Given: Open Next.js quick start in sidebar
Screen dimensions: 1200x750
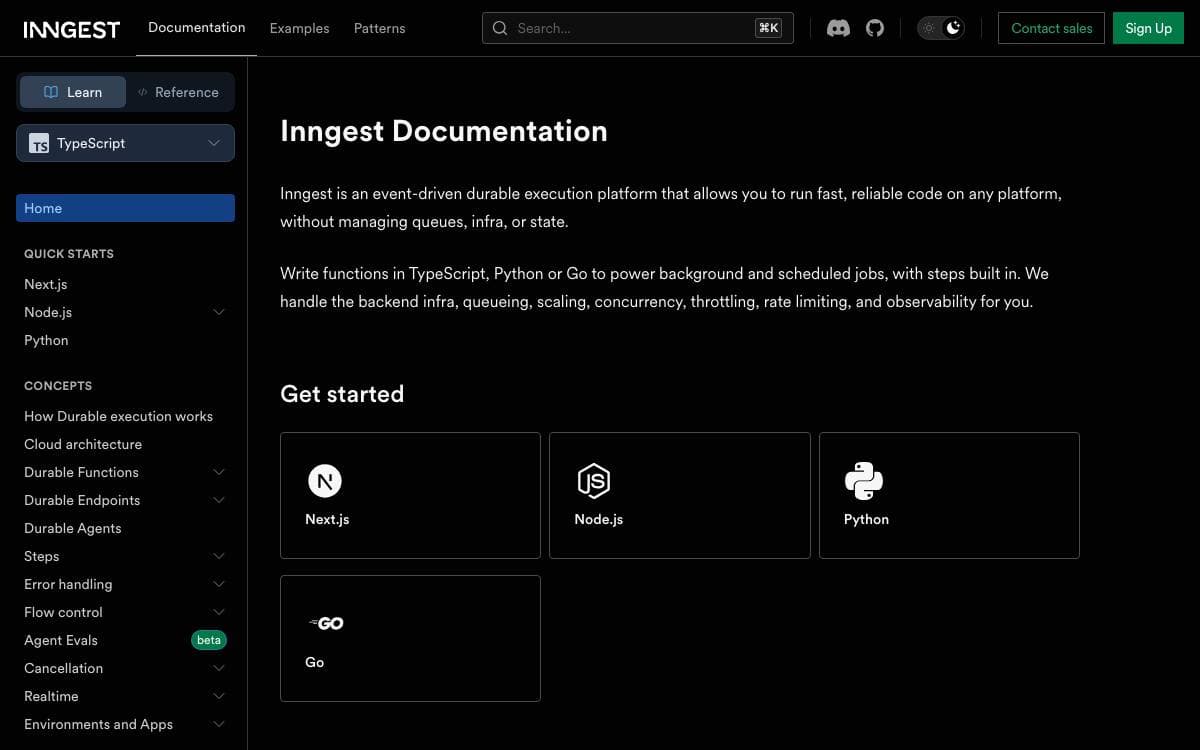Looking at the screenshot, I should coord(46,284).
